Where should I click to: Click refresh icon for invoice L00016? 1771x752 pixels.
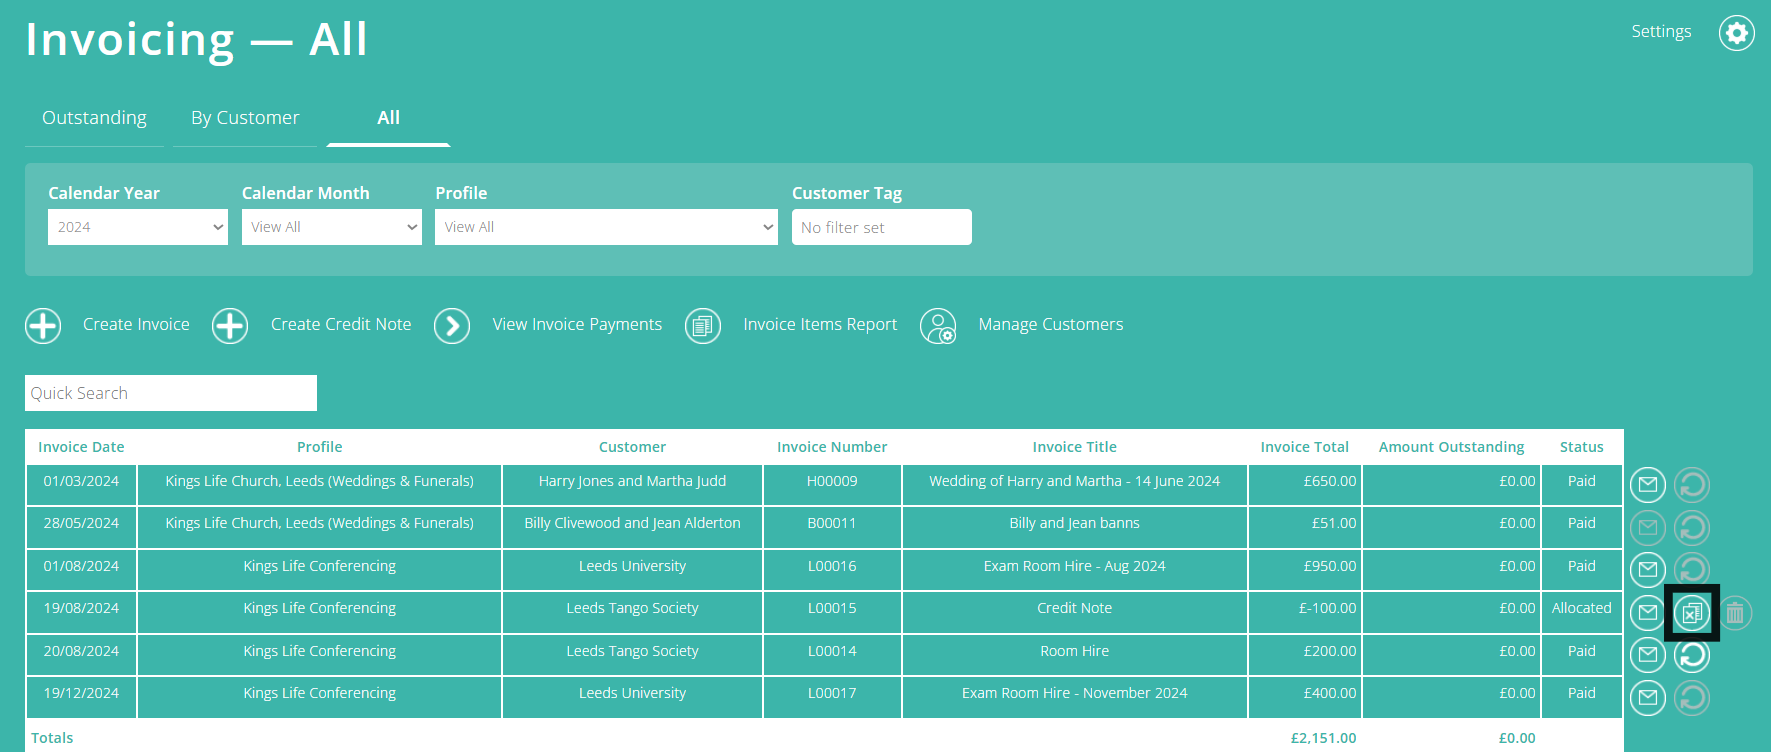(x=1692, y=570)
